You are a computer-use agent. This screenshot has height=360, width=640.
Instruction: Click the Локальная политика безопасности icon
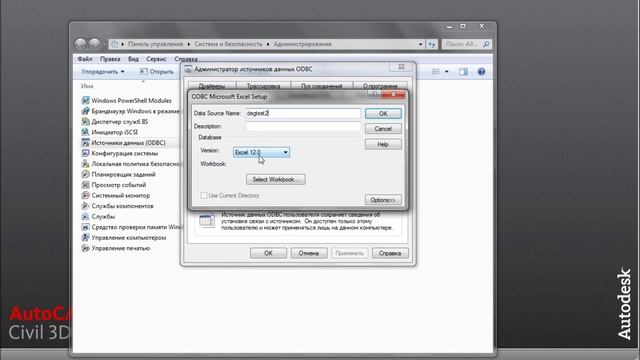85,164
